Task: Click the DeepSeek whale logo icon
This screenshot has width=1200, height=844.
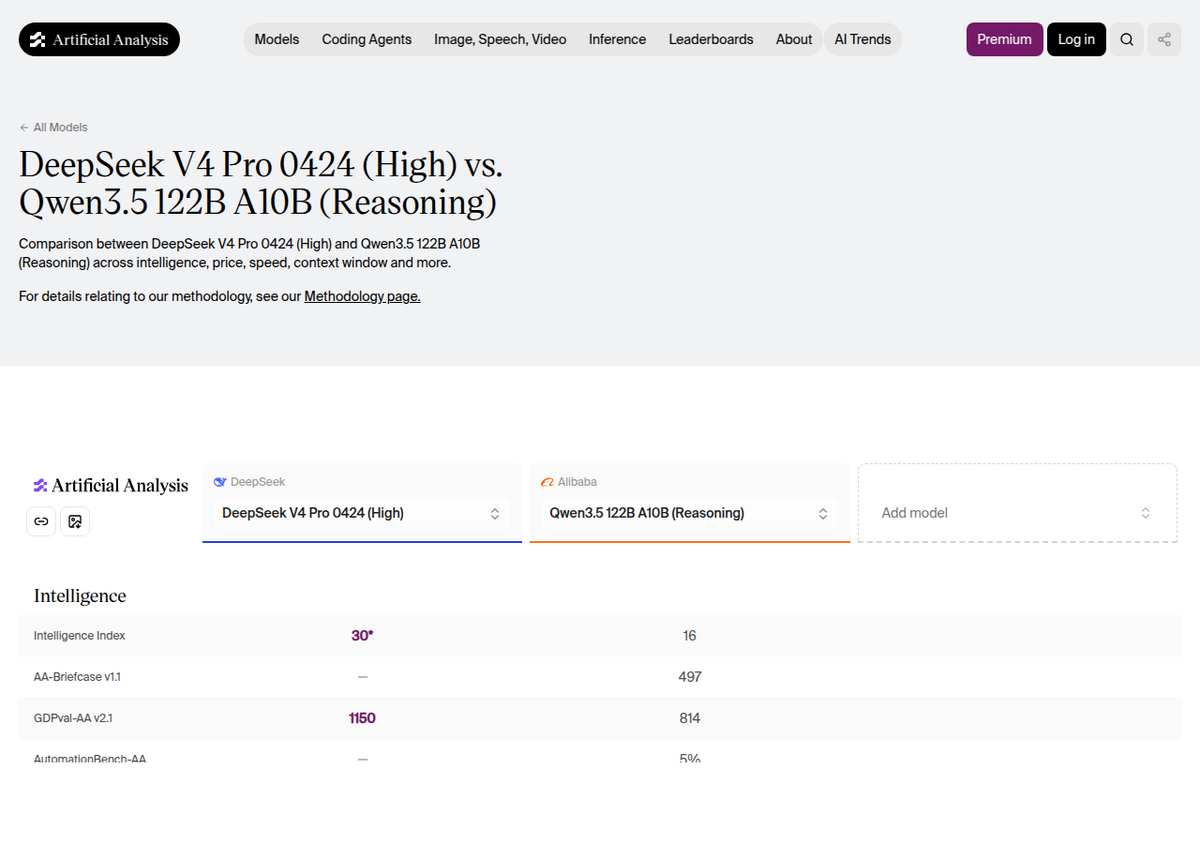Action: (x=220, y=482)
